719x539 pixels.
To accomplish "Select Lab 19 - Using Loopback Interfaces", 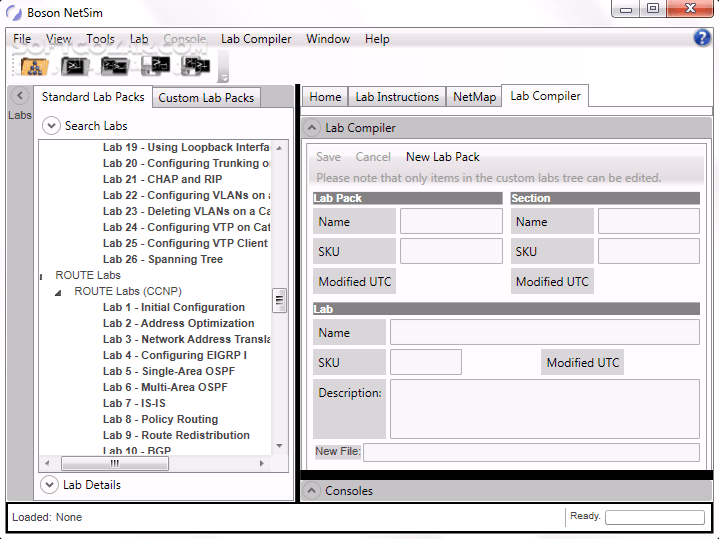I will (x=186, y=147).
